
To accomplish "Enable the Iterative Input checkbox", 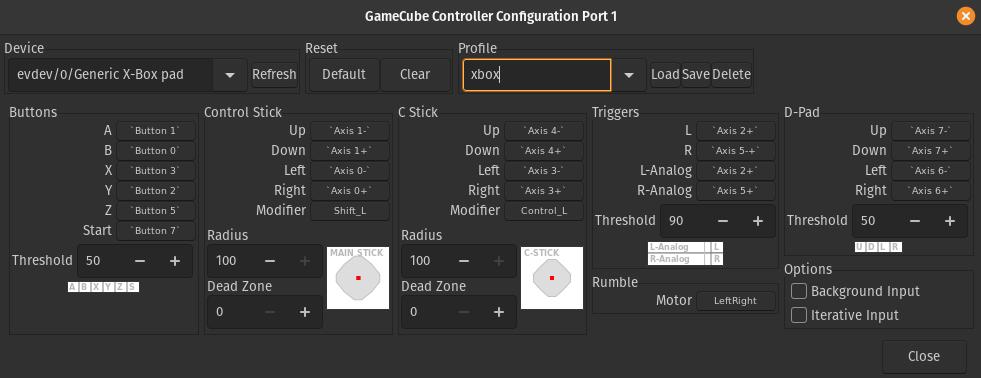I will 799,315.
